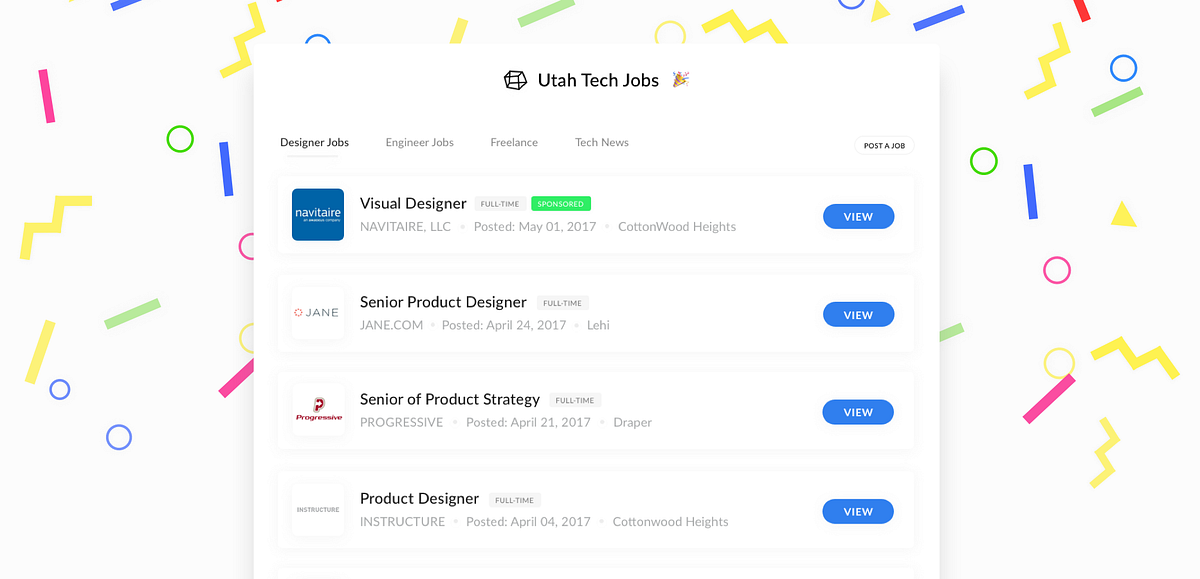
Task: View the Instructure Product Designer job
Action: 858,511
